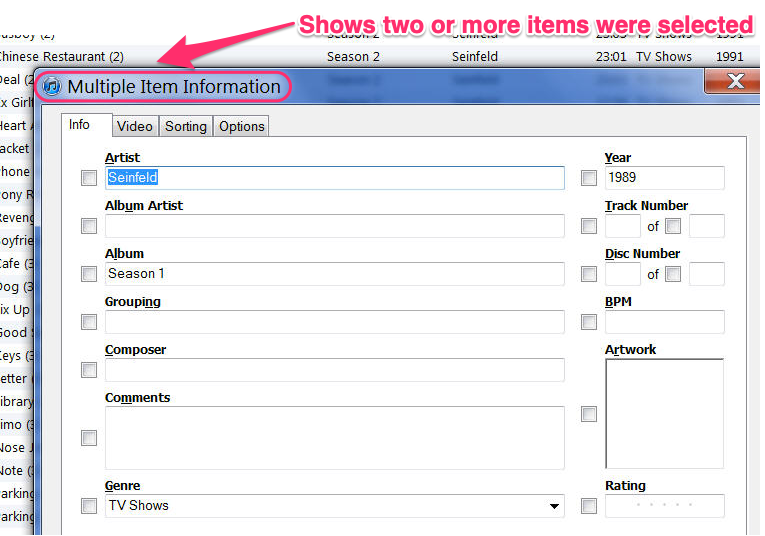This screenshot has width=765, height=536.
Task: Open the Video tab
Action: [135, 126]
